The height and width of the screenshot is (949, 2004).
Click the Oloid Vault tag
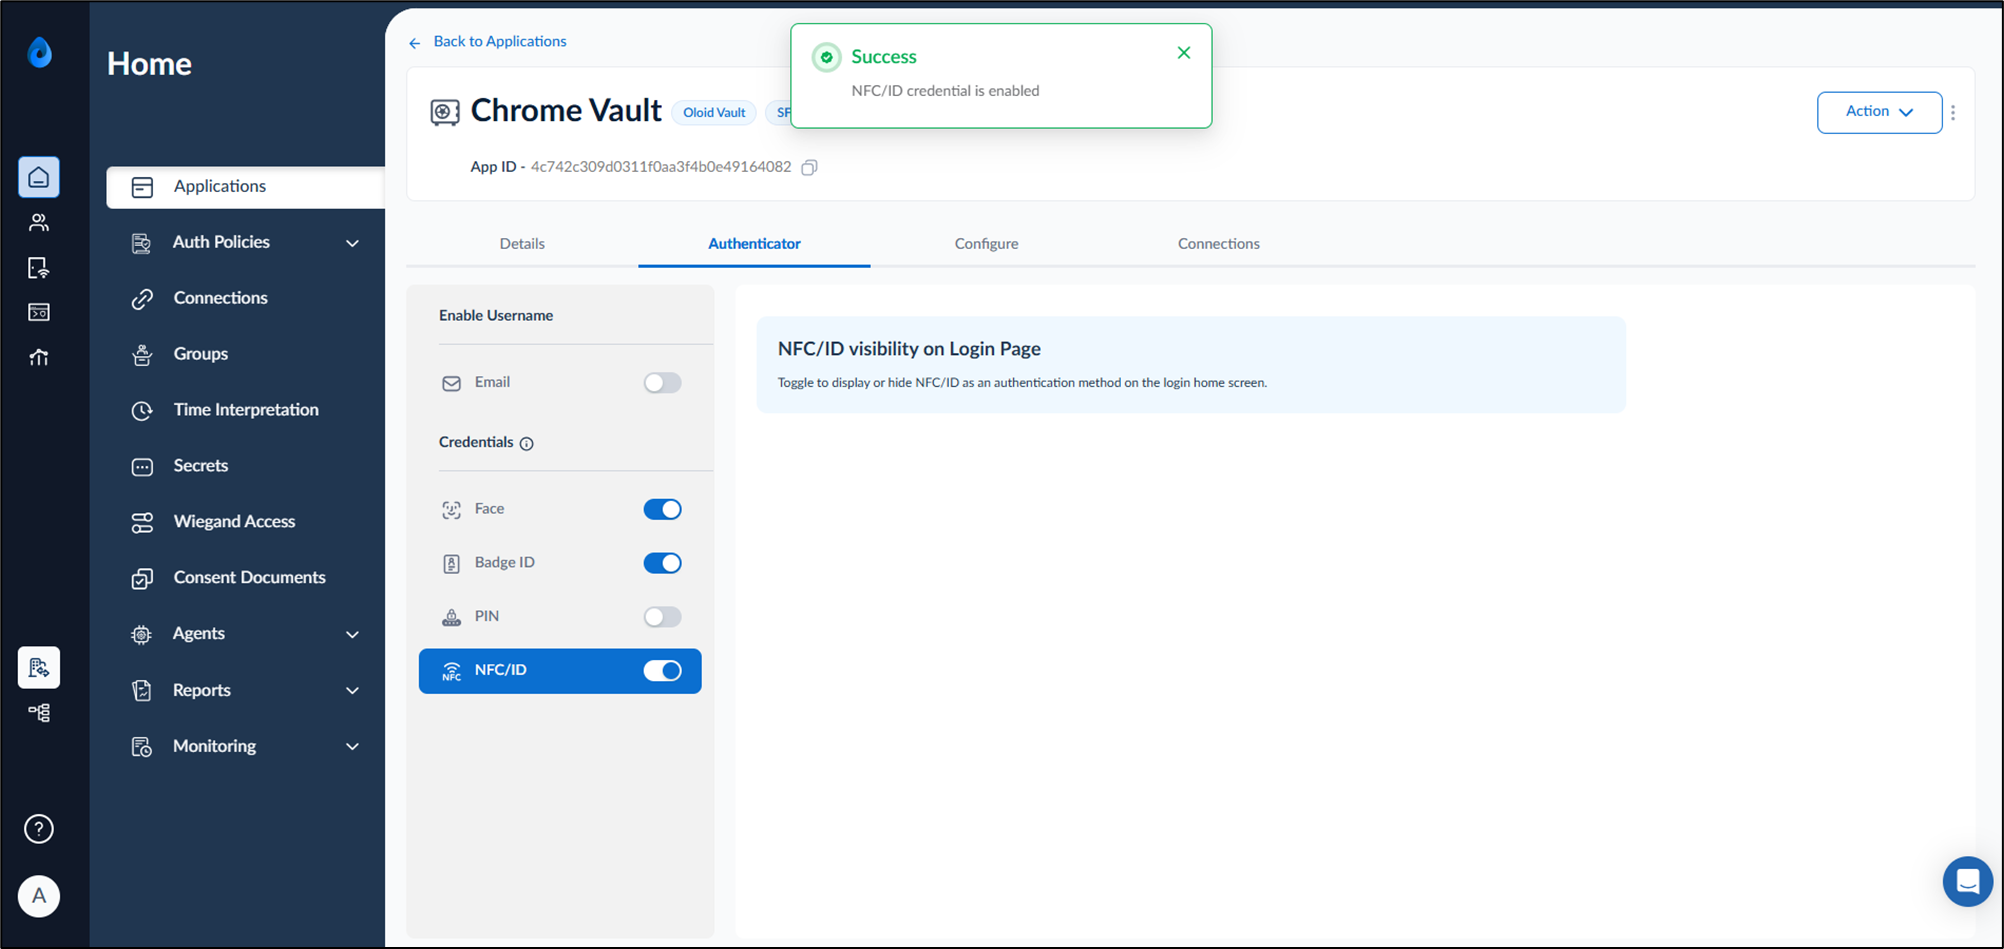click(714, 112)
